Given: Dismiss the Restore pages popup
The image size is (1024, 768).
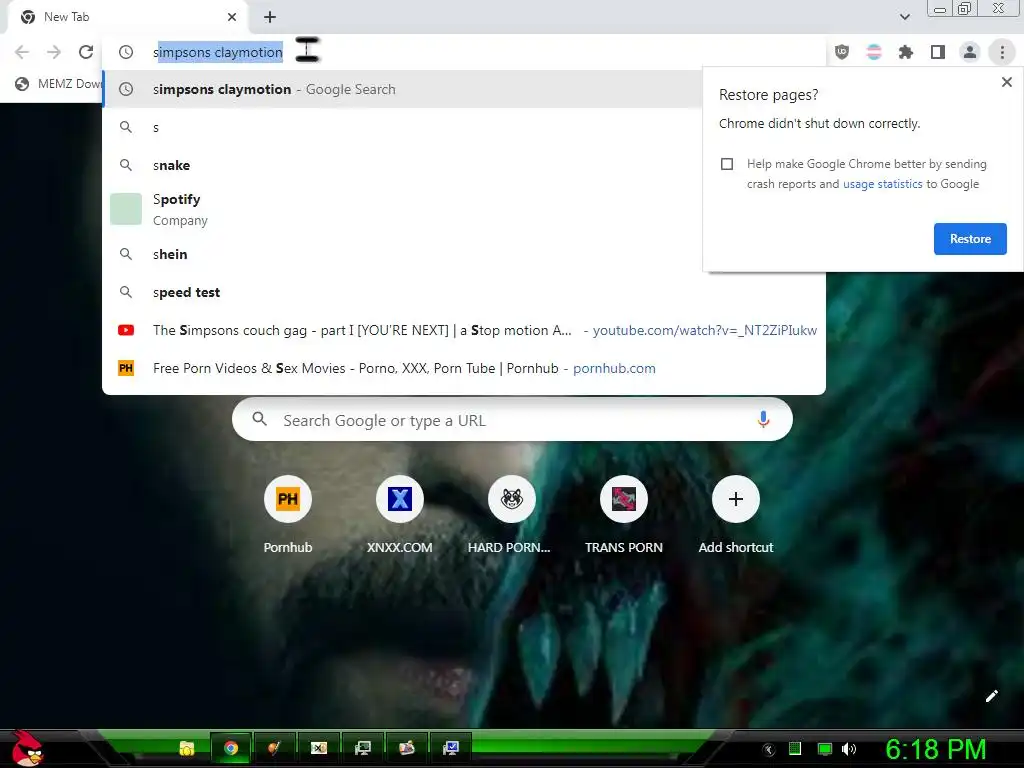Looking at the screenshot, I should pos(1006,82).
